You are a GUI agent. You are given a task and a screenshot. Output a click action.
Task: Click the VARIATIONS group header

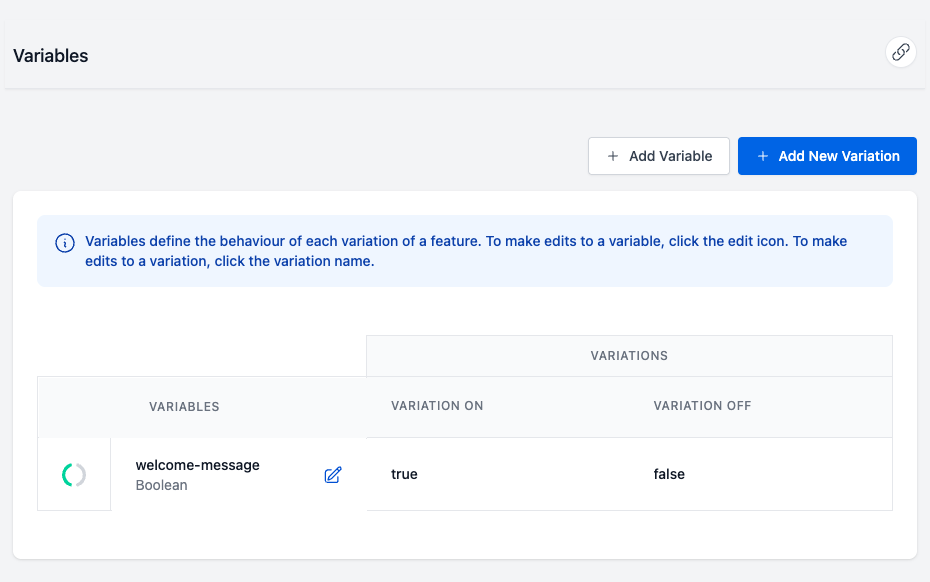[x=629, y=356]
